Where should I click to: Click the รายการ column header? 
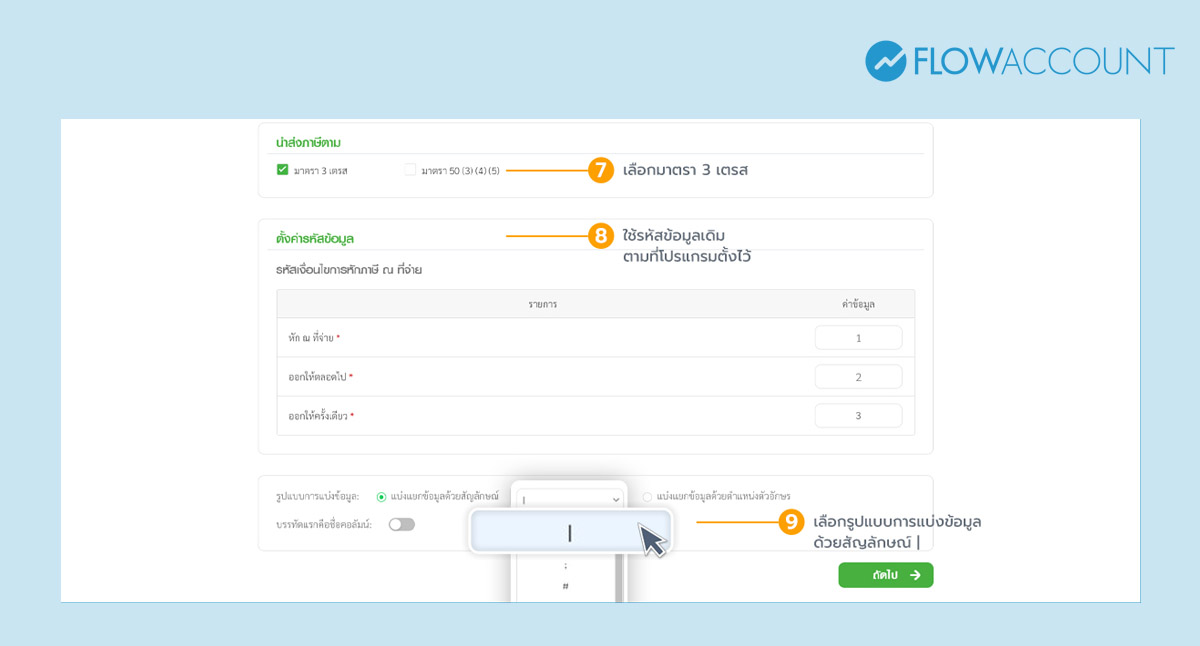pyautogui.click(x=543, y=304)
